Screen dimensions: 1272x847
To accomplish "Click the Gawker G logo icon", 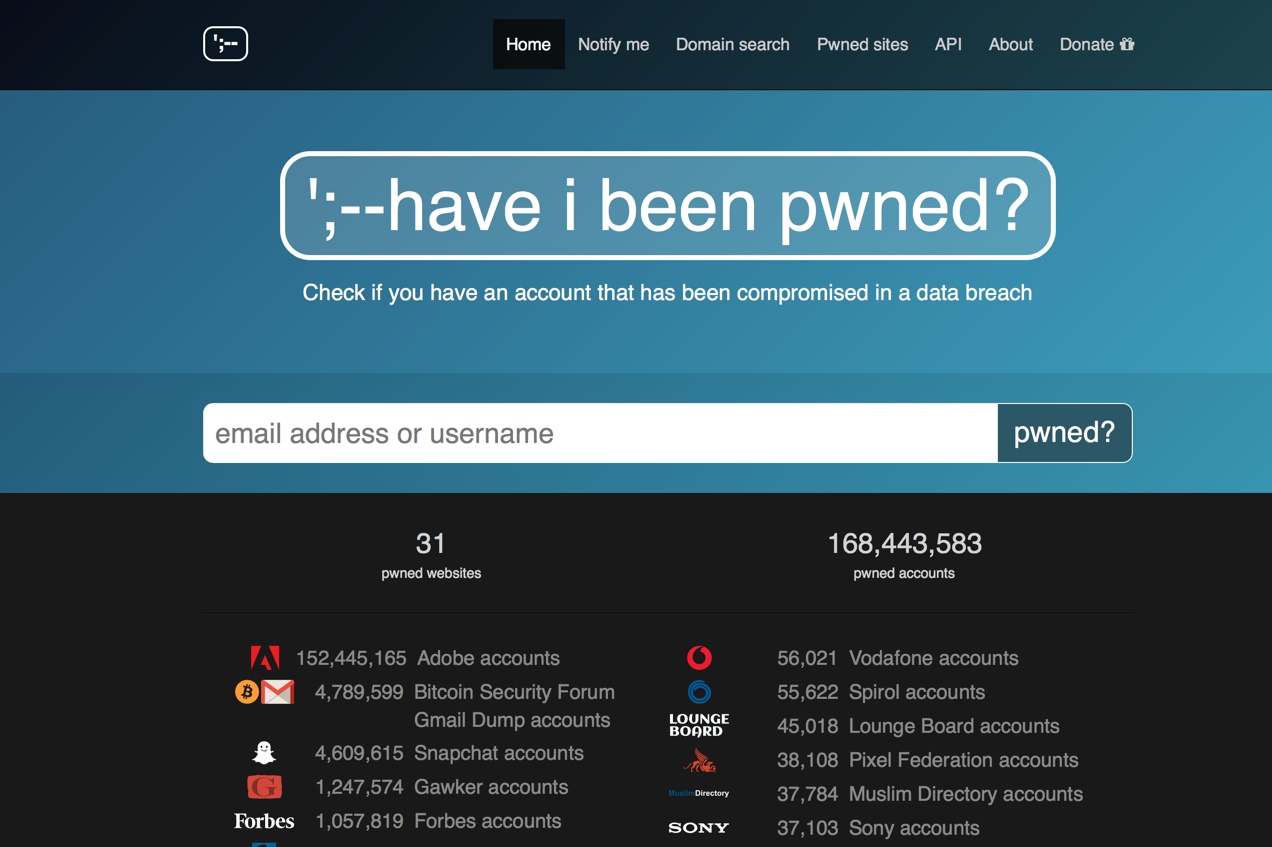I will click(x=264, y=787).
